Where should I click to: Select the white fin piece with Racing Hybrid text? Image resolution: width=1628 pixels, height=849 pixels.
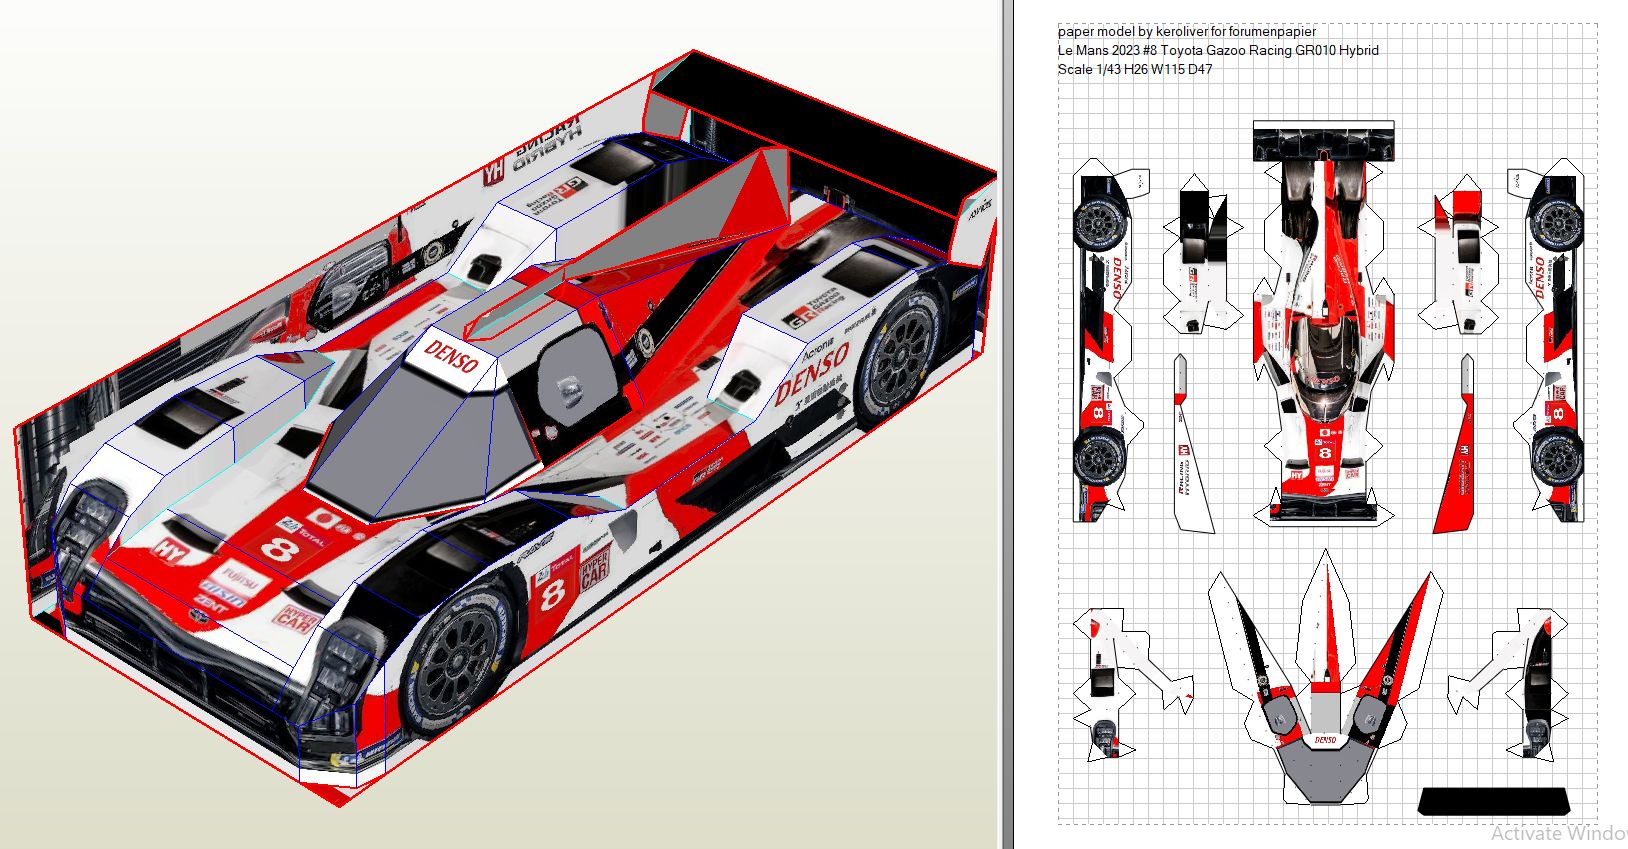tap(1190, 450)
